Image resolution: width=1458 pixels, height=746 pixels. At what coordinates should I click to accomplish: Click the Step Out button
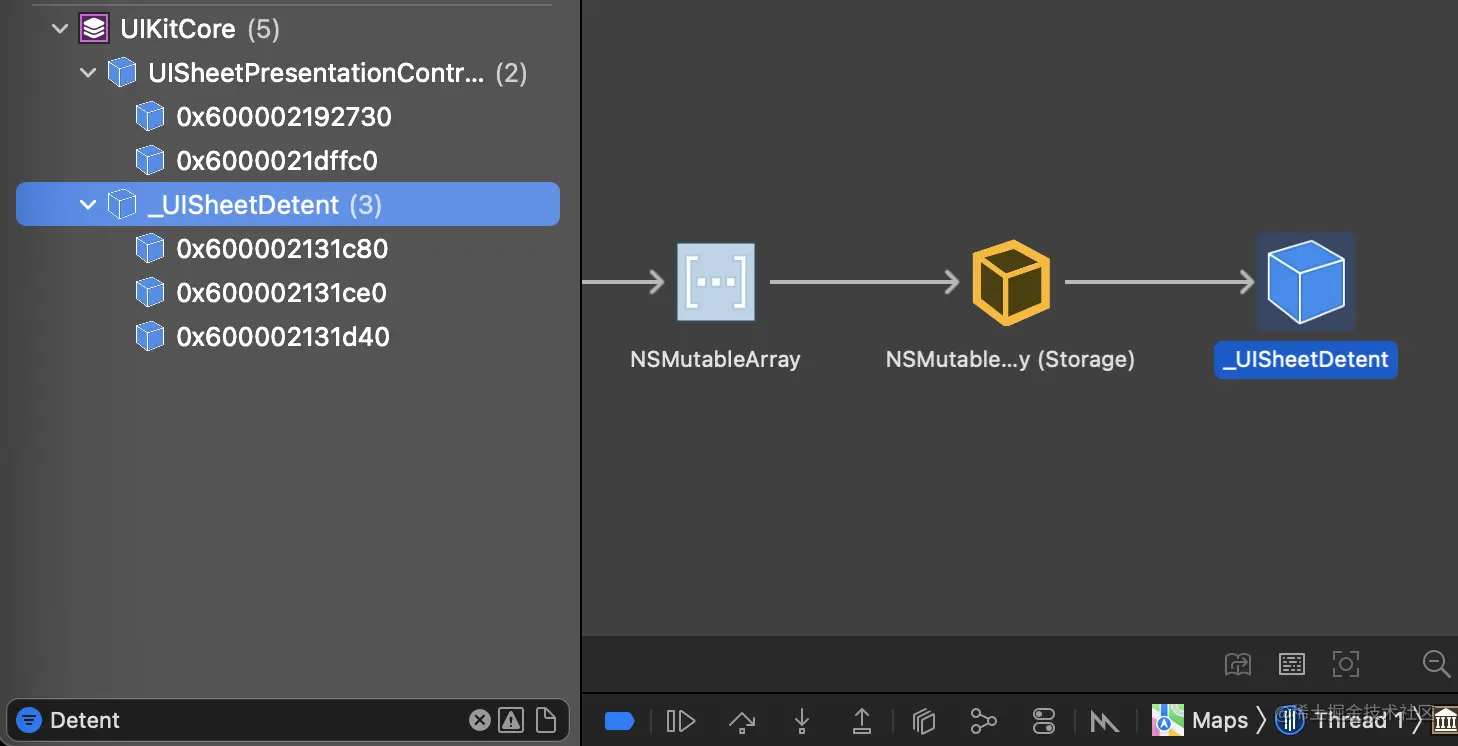862,721
